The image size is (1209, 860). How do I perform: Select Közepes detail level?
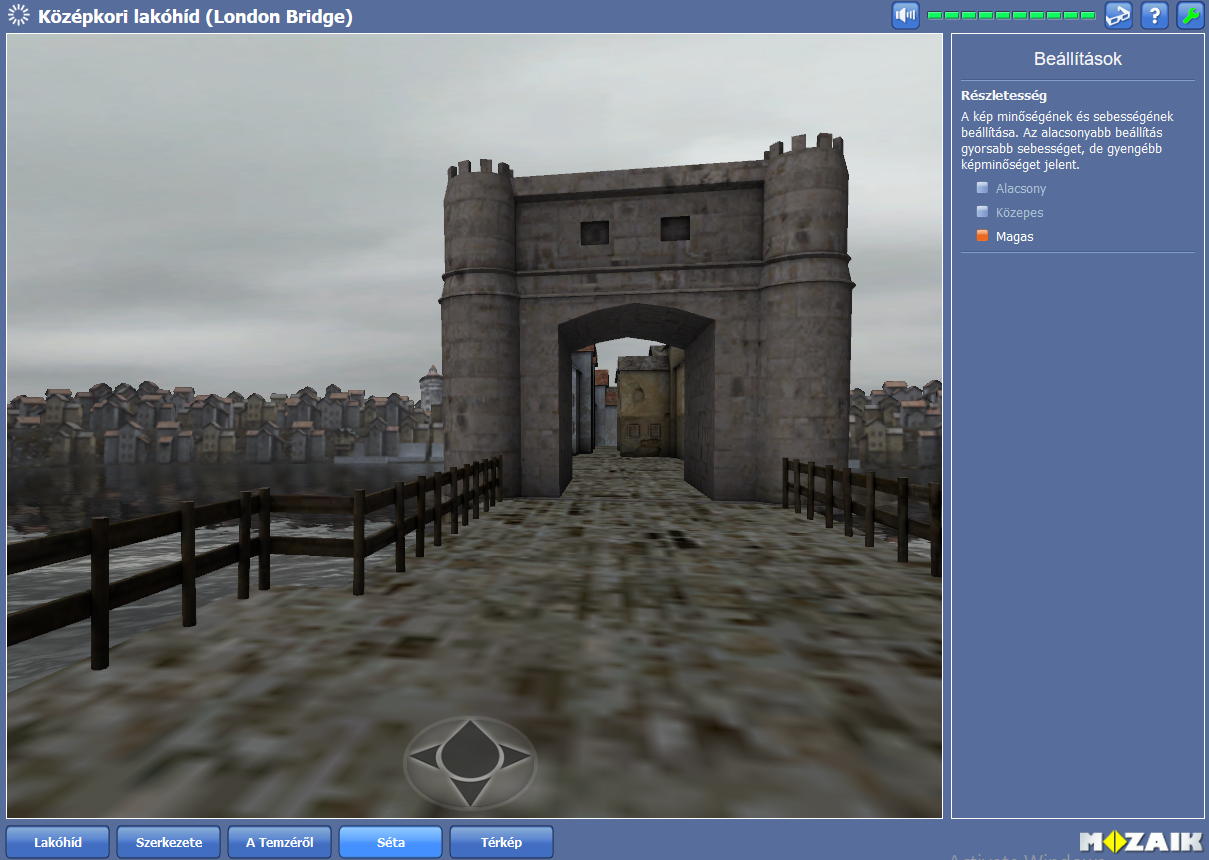click(x=1010, y=212)
